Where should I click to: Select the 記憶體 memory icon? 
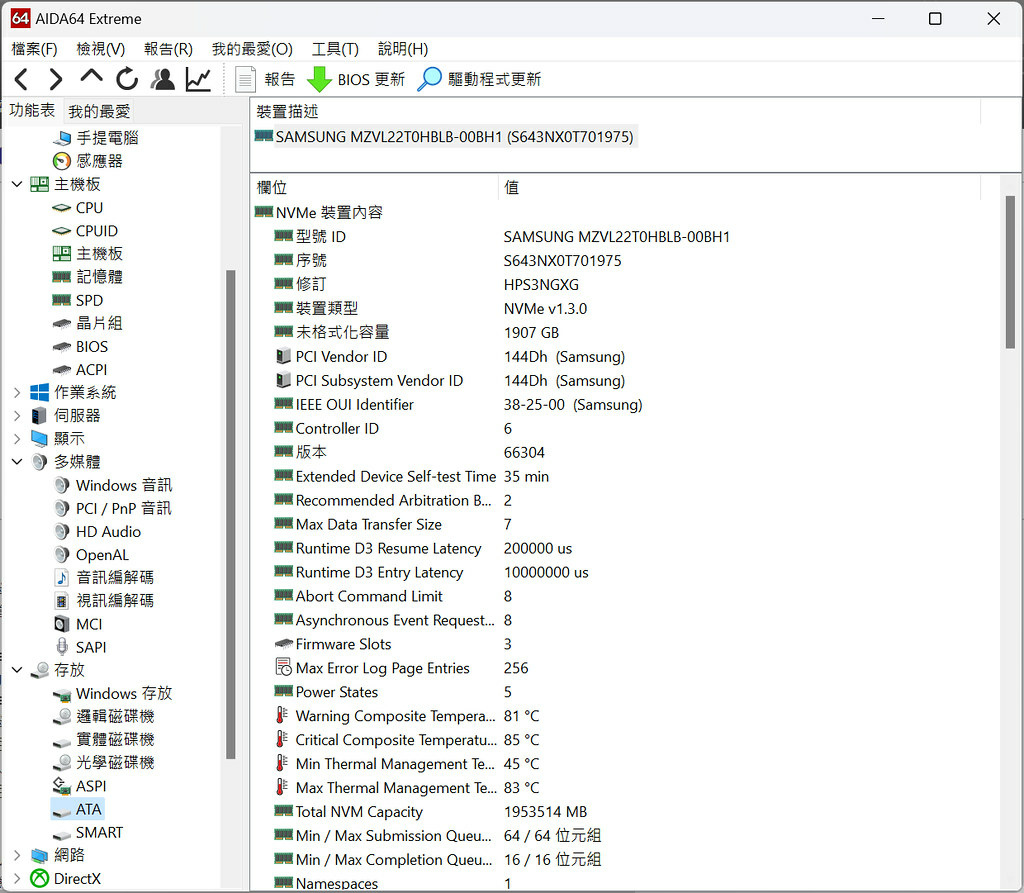61,278
